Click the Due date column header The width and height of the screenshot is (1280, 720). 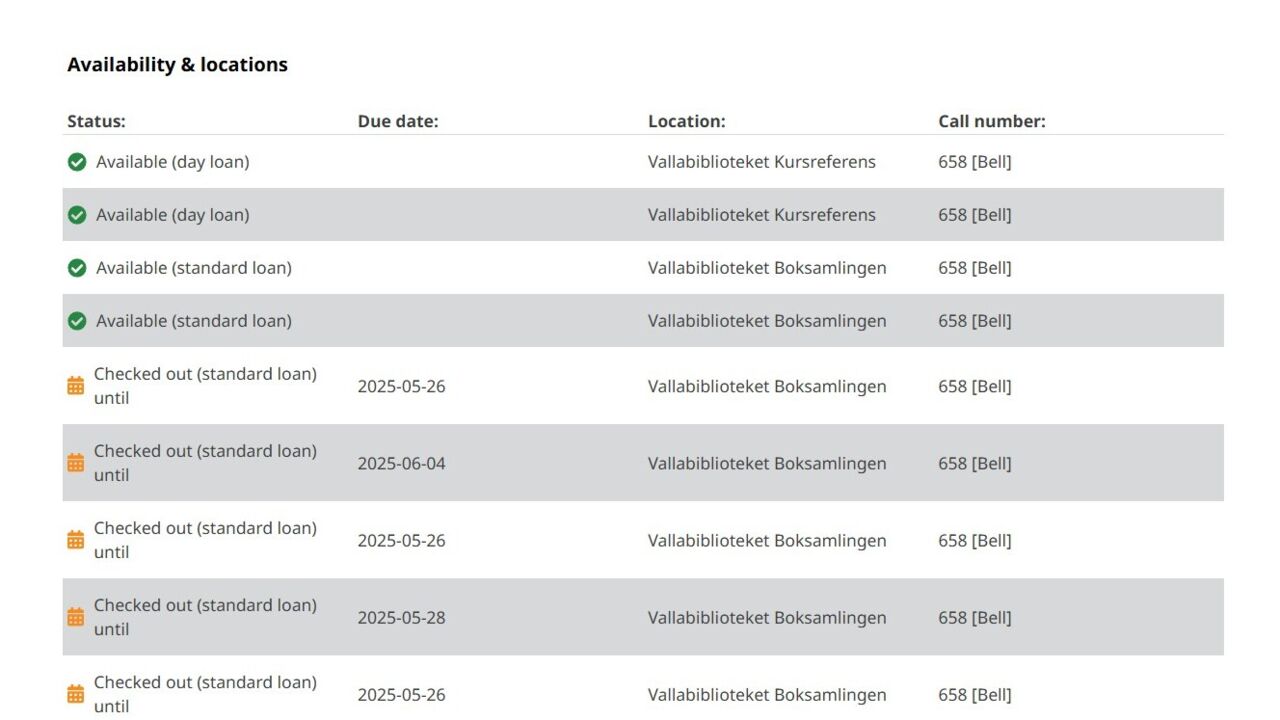coord(398,121)
